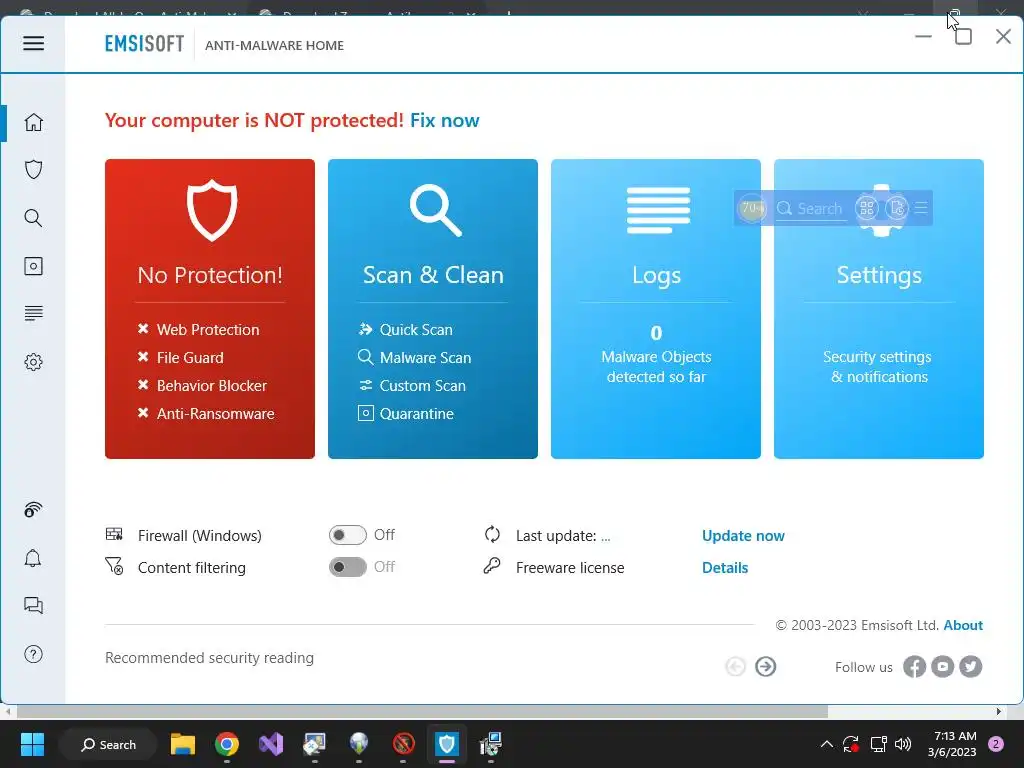Screen dimensions: 1024x768
Task: Click the Scan & Clean magnifier tile icon
Action: [436, 210]
